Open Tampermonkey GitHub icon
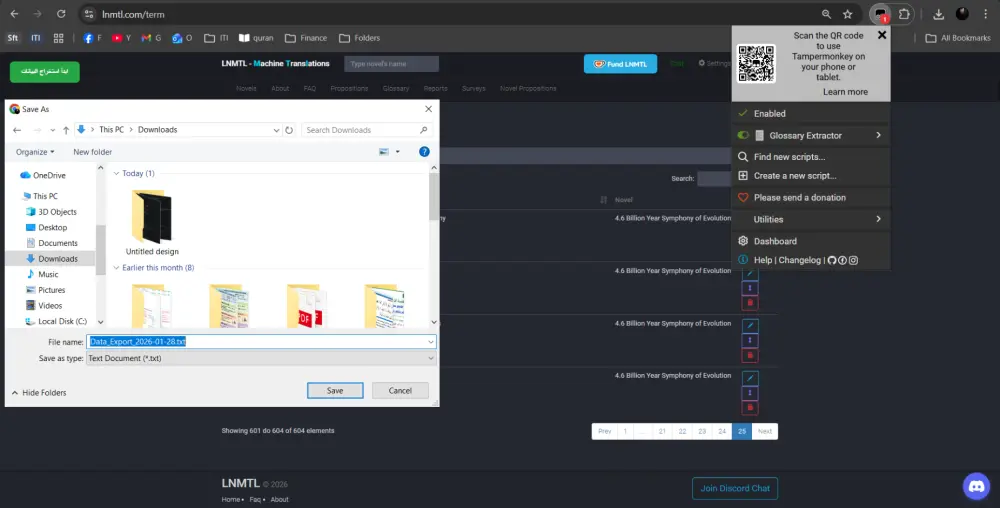 832,260
